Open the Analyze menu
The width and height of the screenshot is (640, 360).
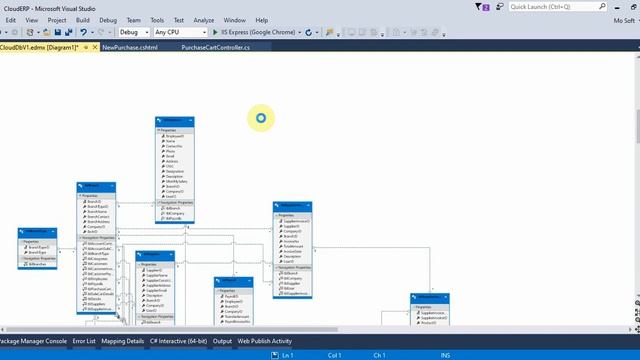(x=204, y=20)
